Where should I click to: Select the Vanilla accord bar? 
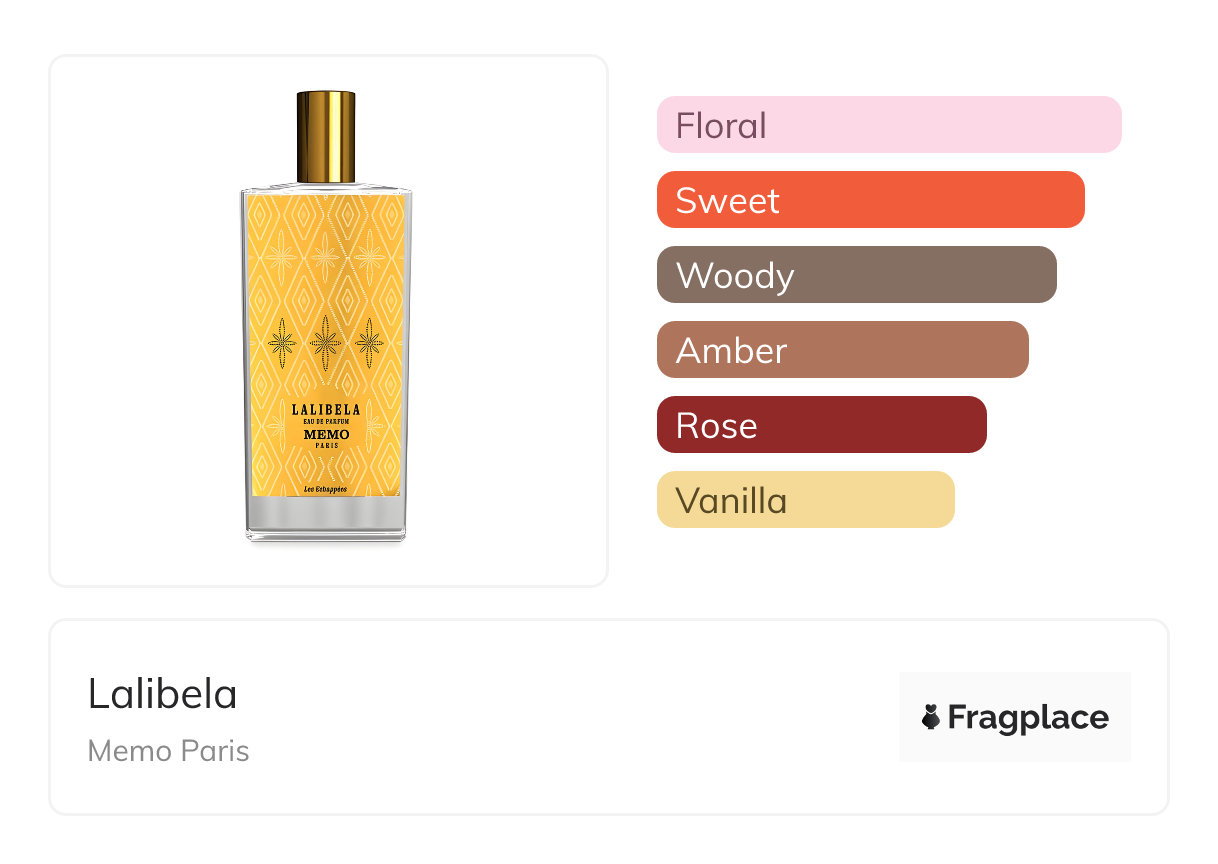(805, 500)
